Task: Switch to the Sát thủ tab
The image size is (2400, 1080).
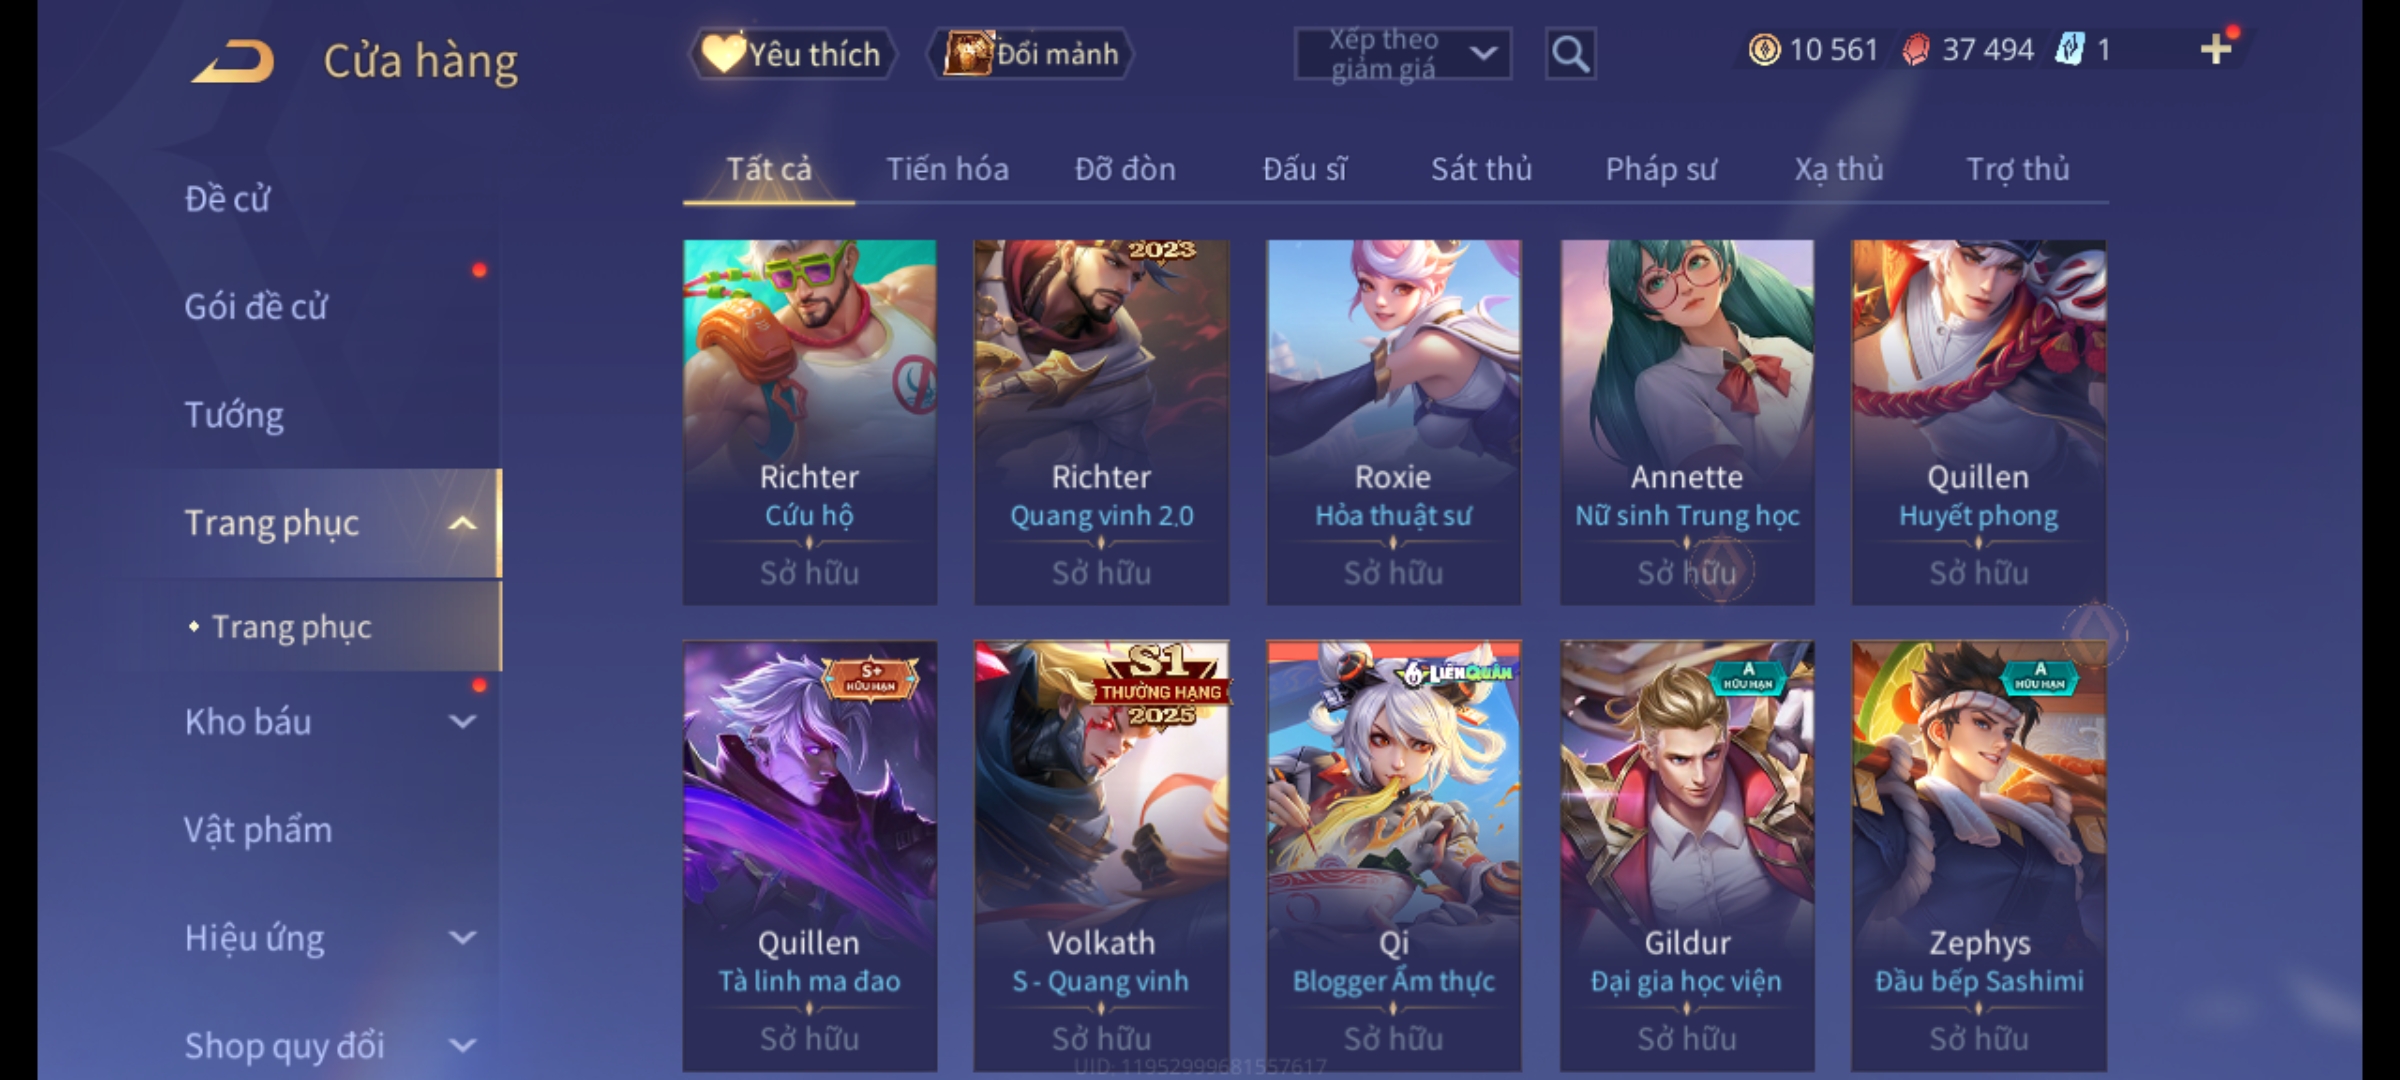Action: [1481, 169]
